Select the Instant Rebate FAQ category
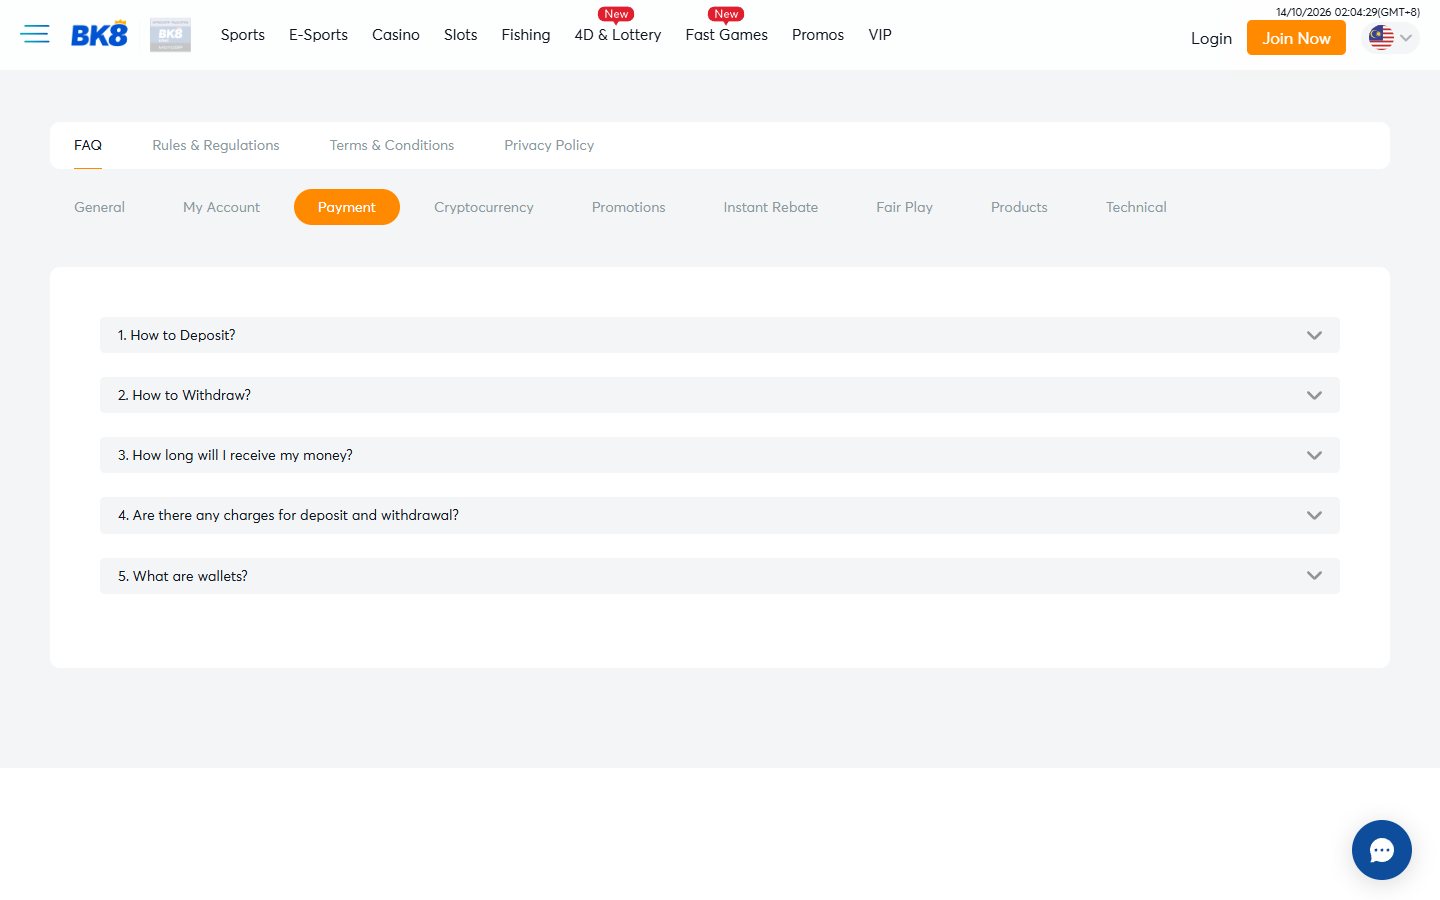The width and height of the screenshot is (1440, 900). [x=771, y=207]
